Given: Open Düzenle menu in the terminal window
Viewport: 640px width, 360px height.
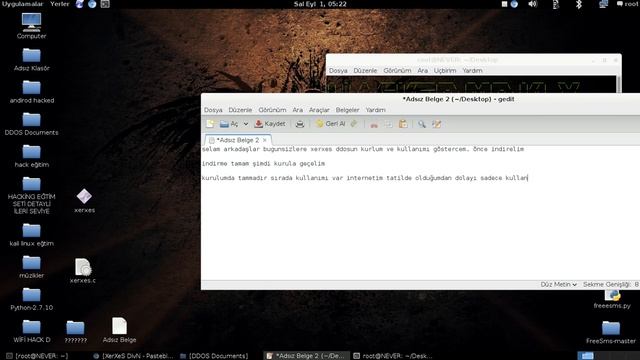Looking at the screenshot, I should [365, 71].
